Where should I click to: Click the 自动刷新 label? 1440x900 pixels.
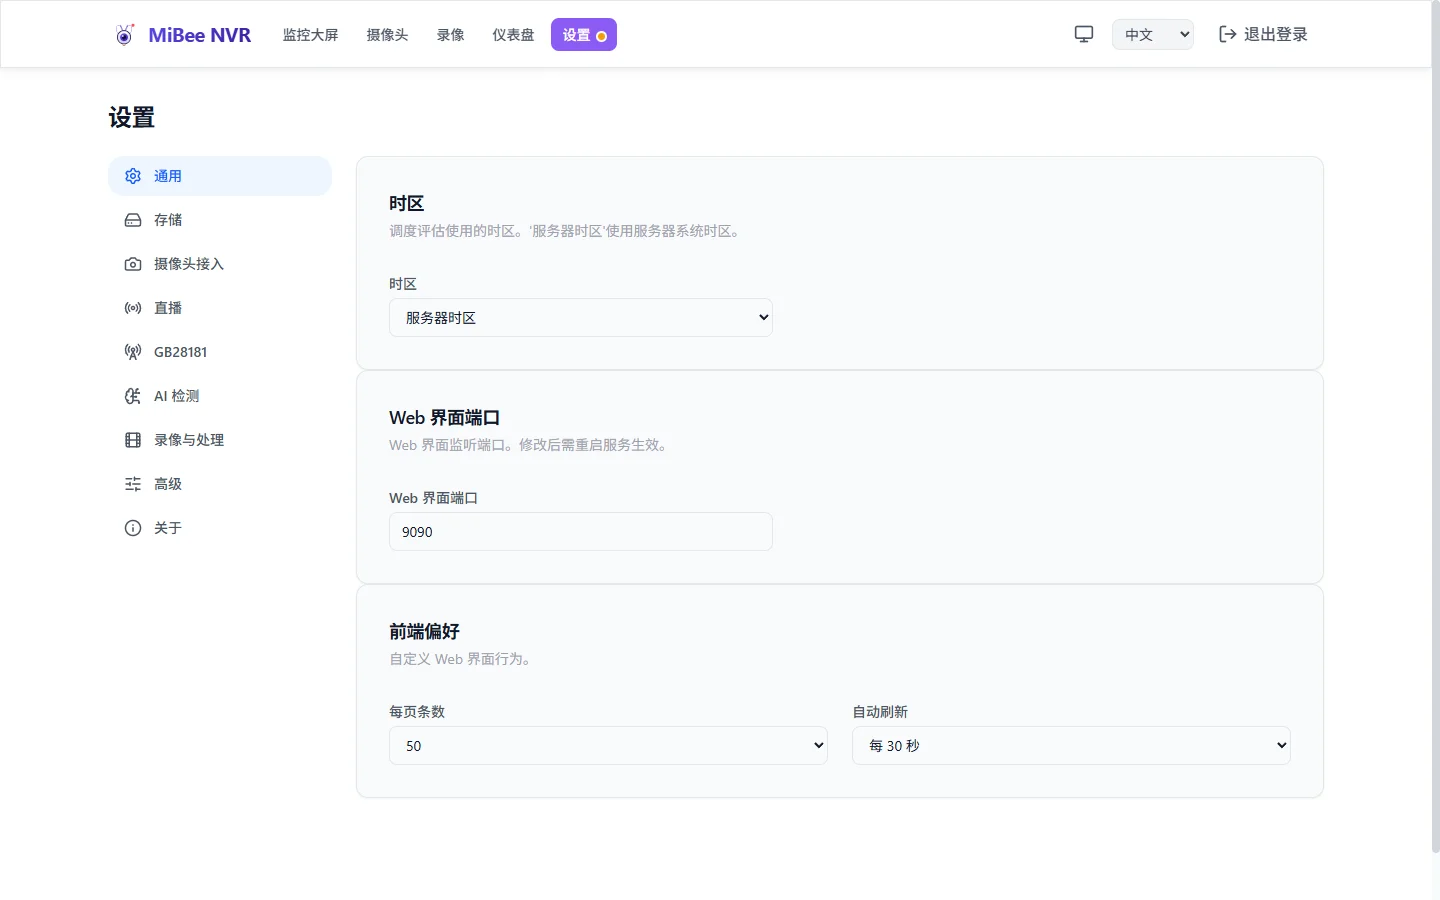[x=880, y=712]
